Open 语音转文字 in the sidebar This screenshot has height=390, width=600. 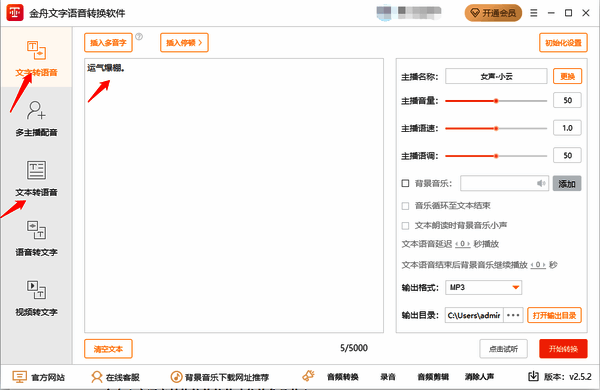(36, 238)
